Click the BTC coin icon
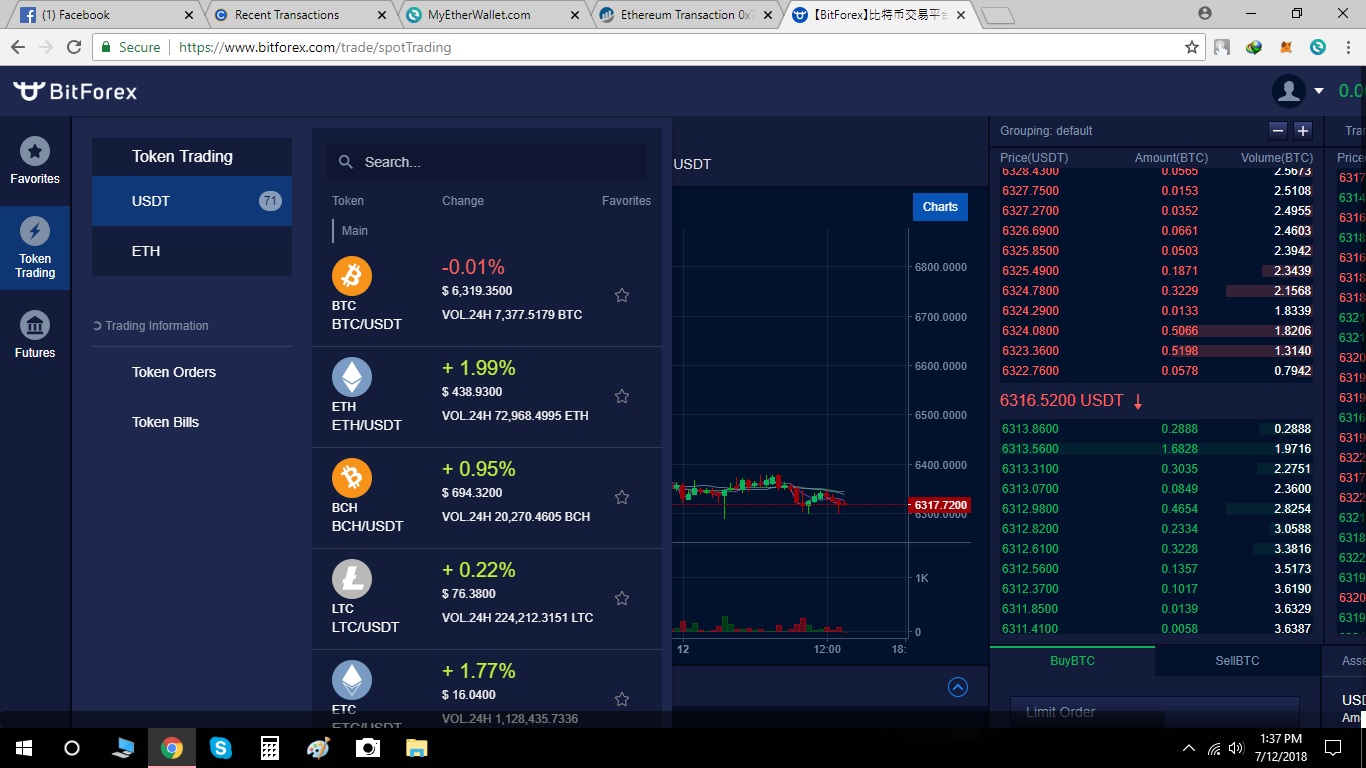The width and height of the screenshot is (1366, 768). coord(352,276)
